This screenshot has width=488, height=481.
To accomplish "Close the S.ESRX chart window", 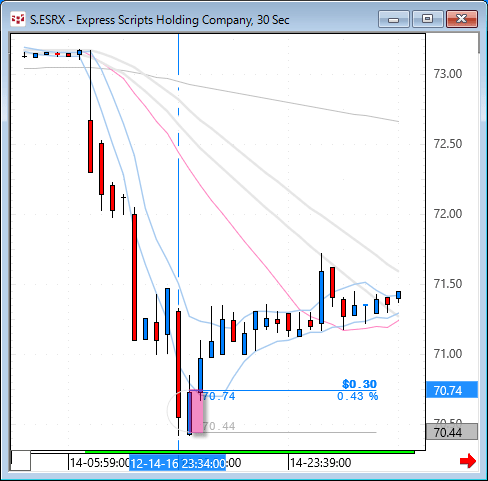I will click(x=462, y=19).
